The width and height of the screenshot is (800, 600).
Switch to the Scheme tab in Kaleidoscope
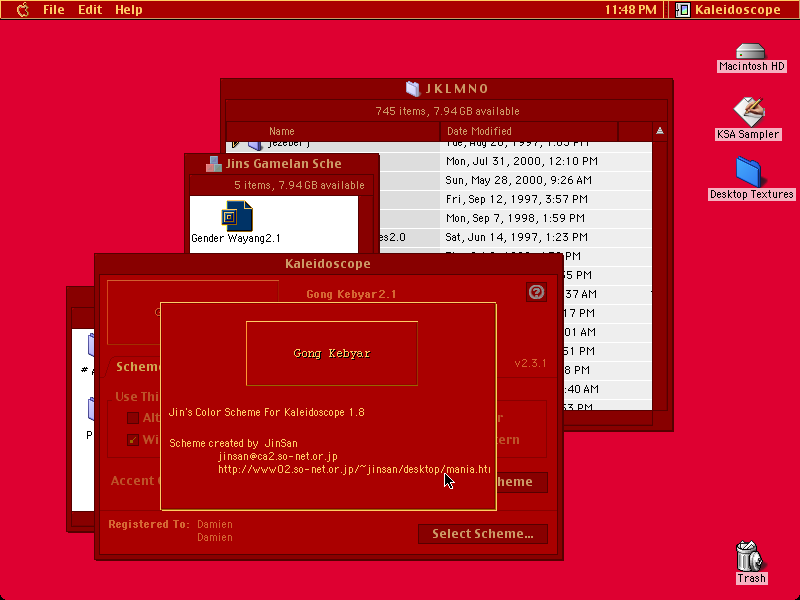[x=138, y=367]
